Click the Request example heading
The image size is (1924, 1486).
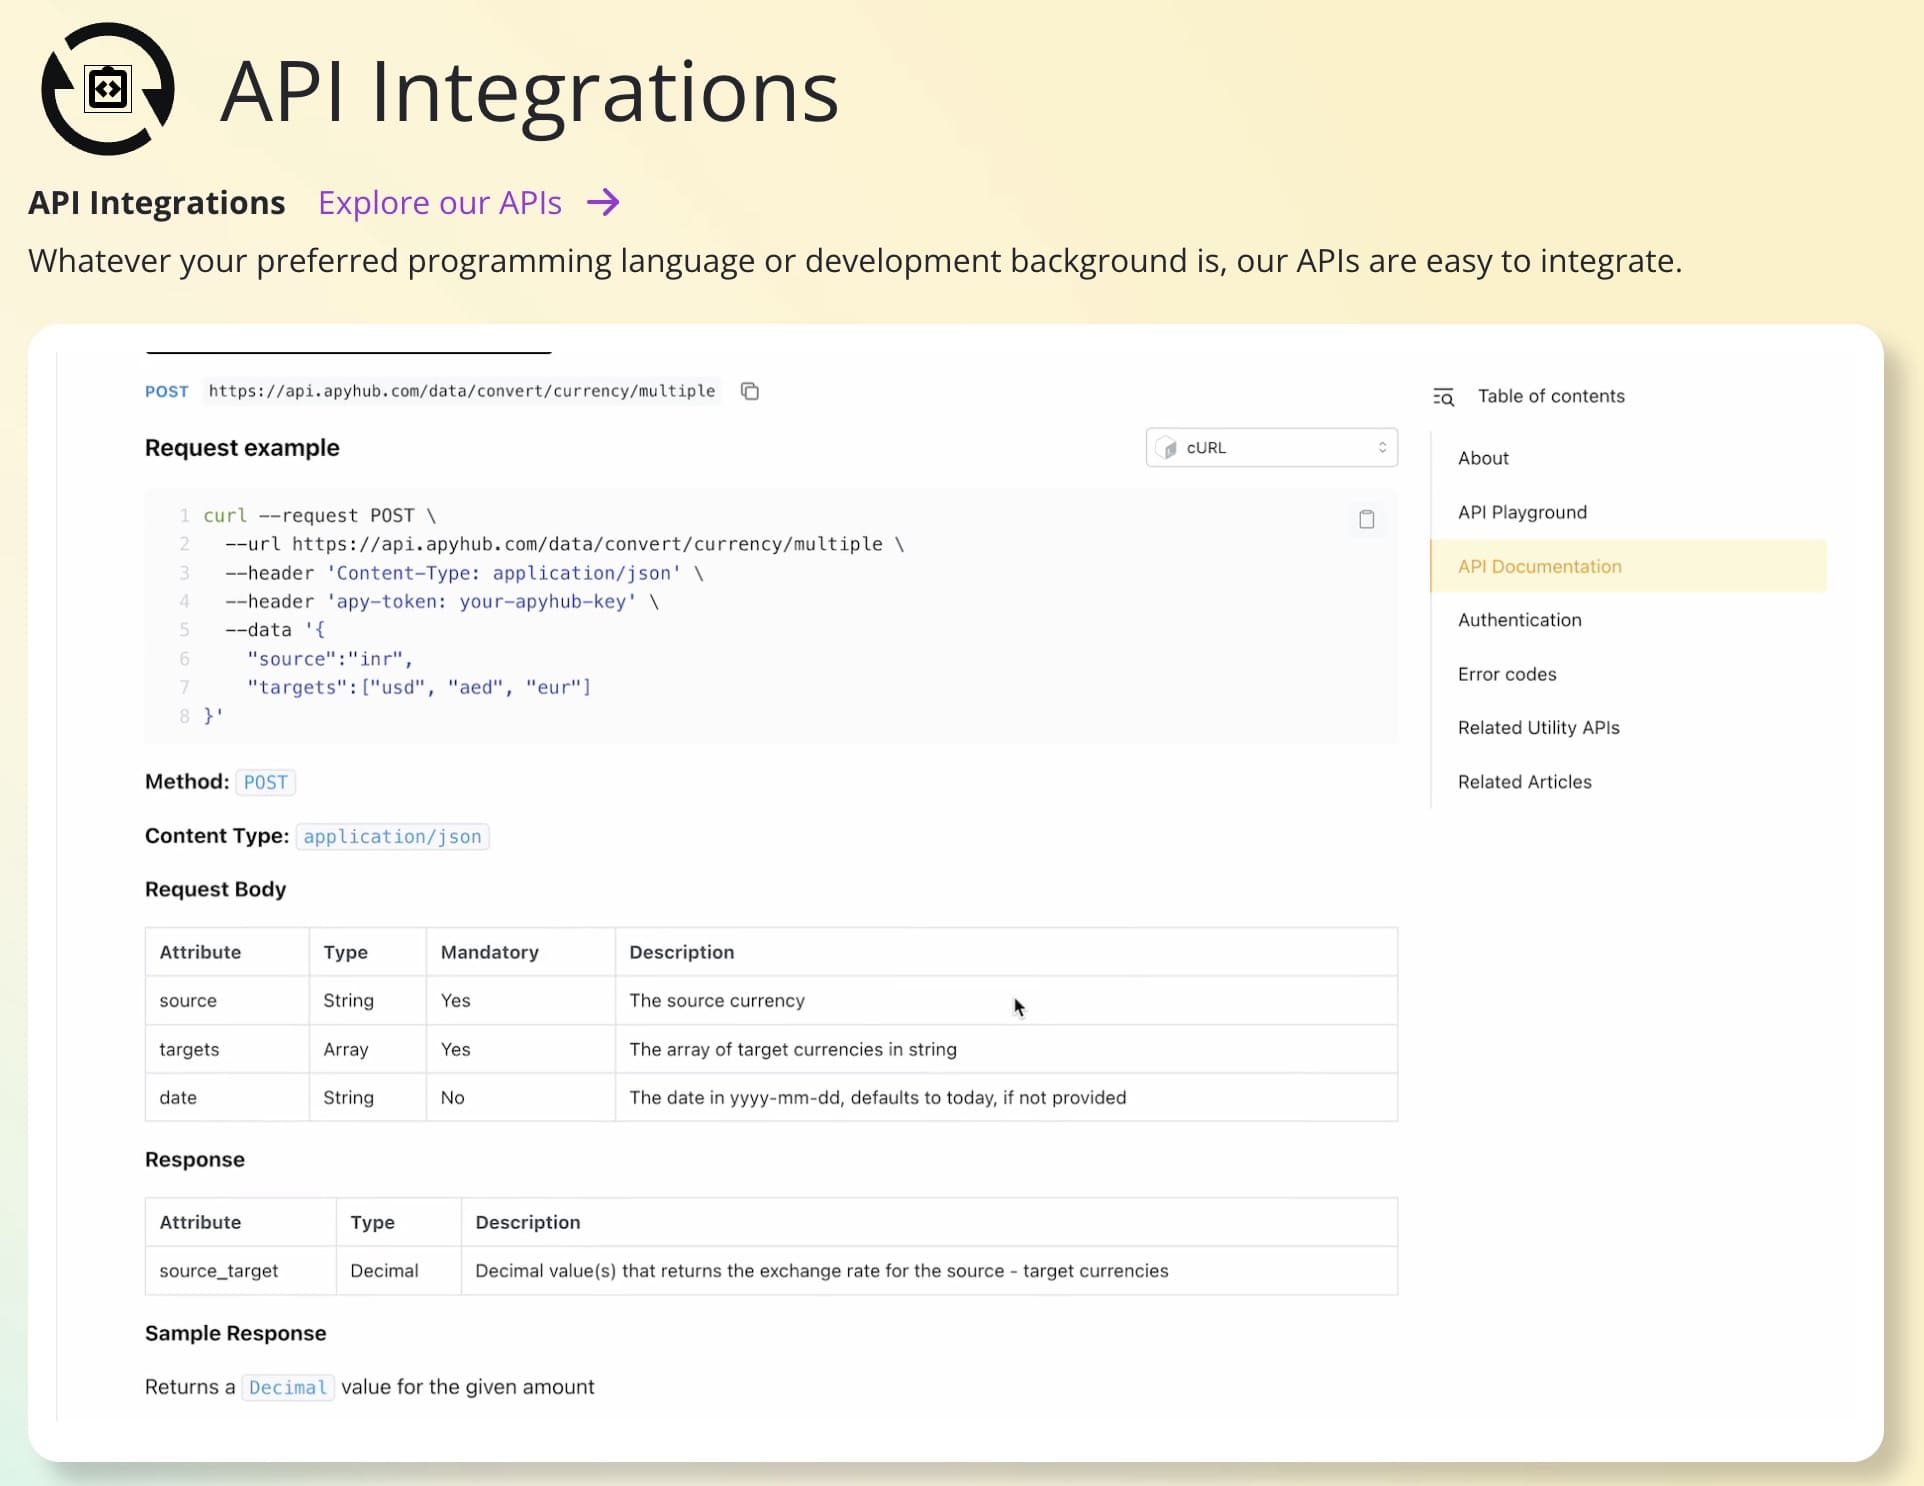[242, 448]
